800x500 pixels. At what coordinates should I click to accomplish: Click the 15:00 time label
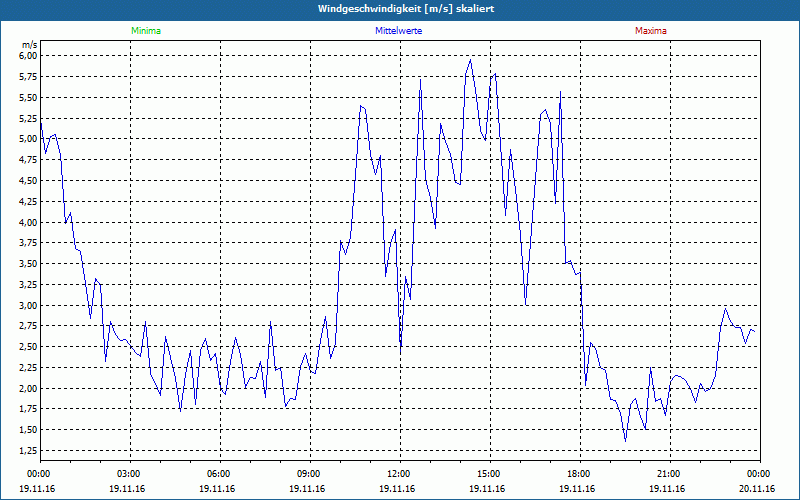click(x=488, y=474)
